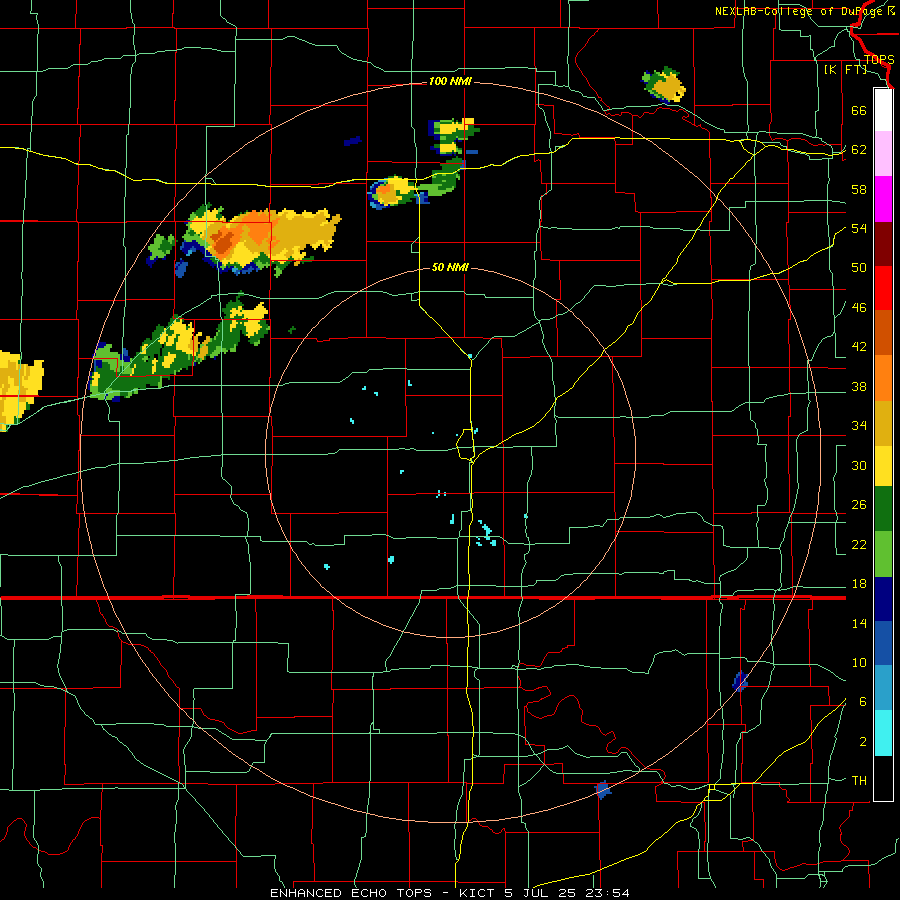Pick the maroon swatch in the color scale

click(883, 244)
